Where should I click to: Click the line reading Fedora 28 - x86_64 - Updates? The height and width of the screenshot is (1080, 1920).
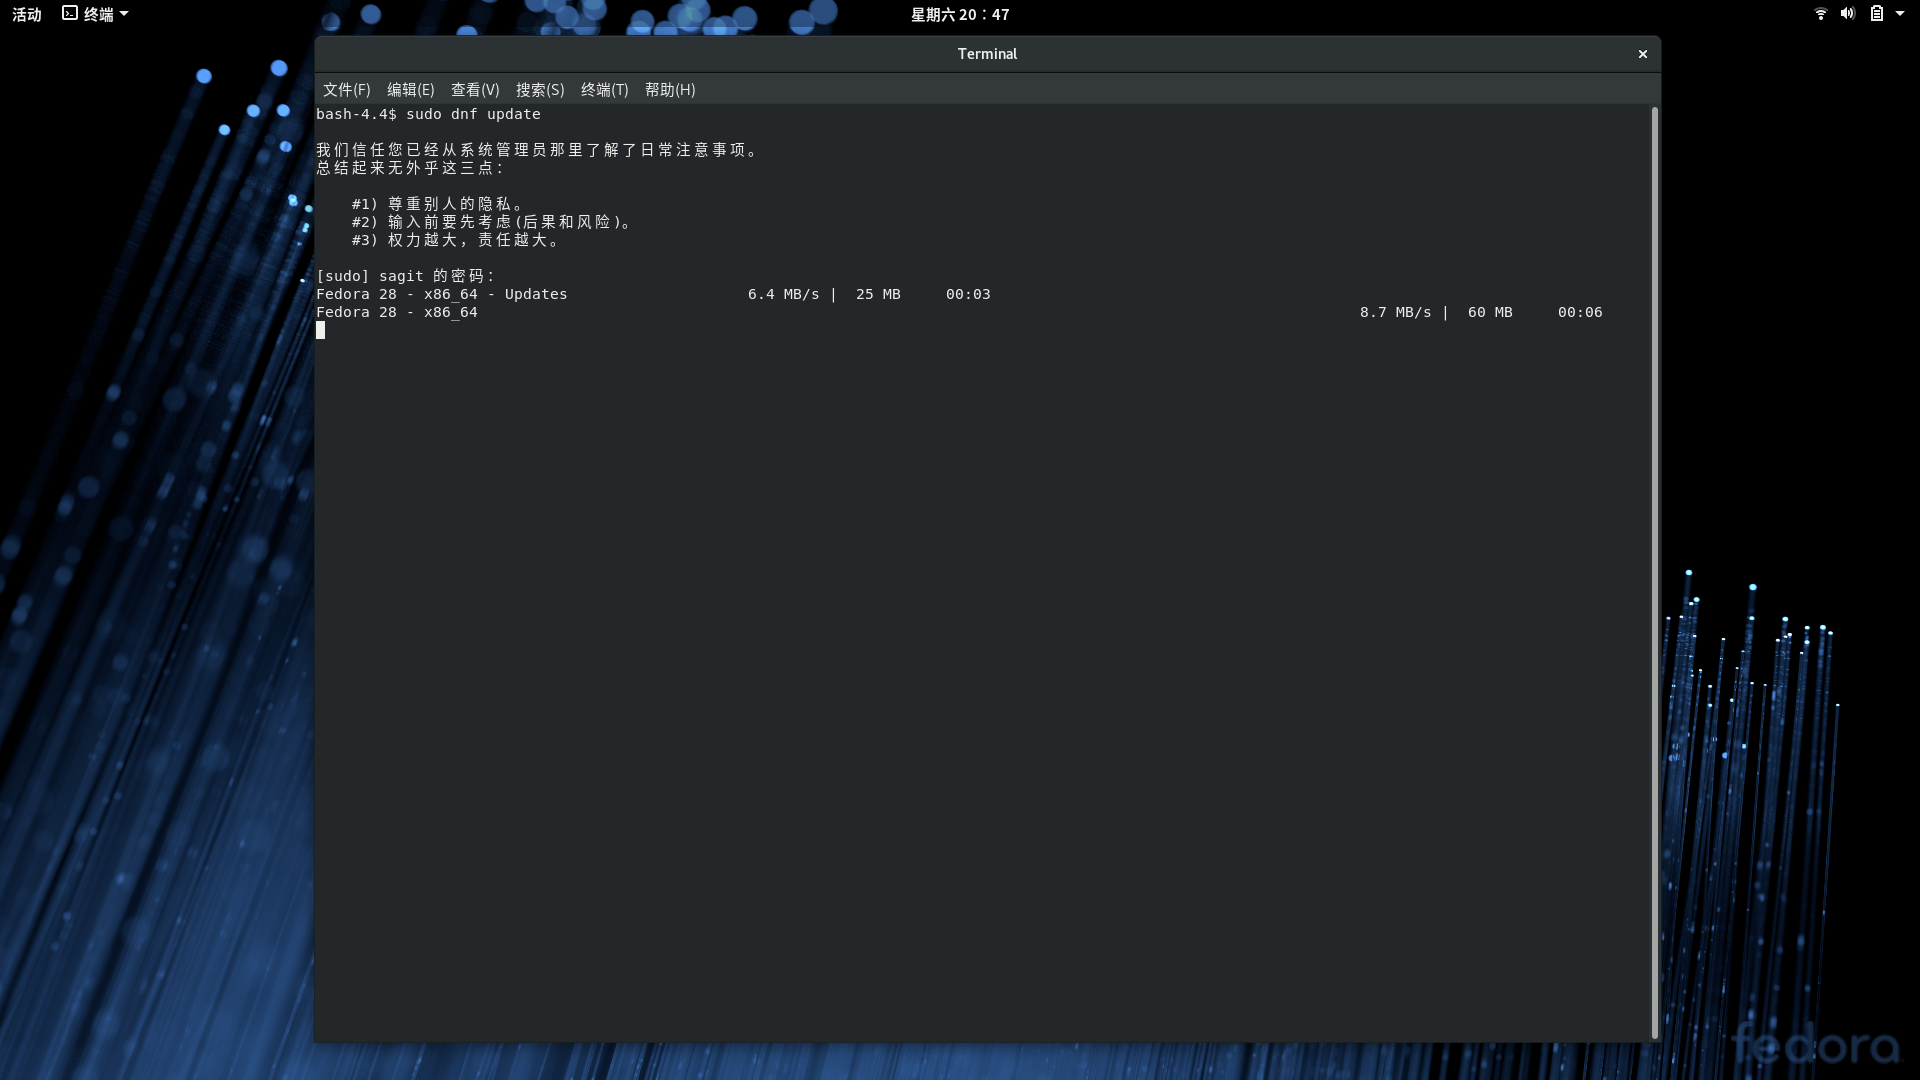tap(442, 294)
